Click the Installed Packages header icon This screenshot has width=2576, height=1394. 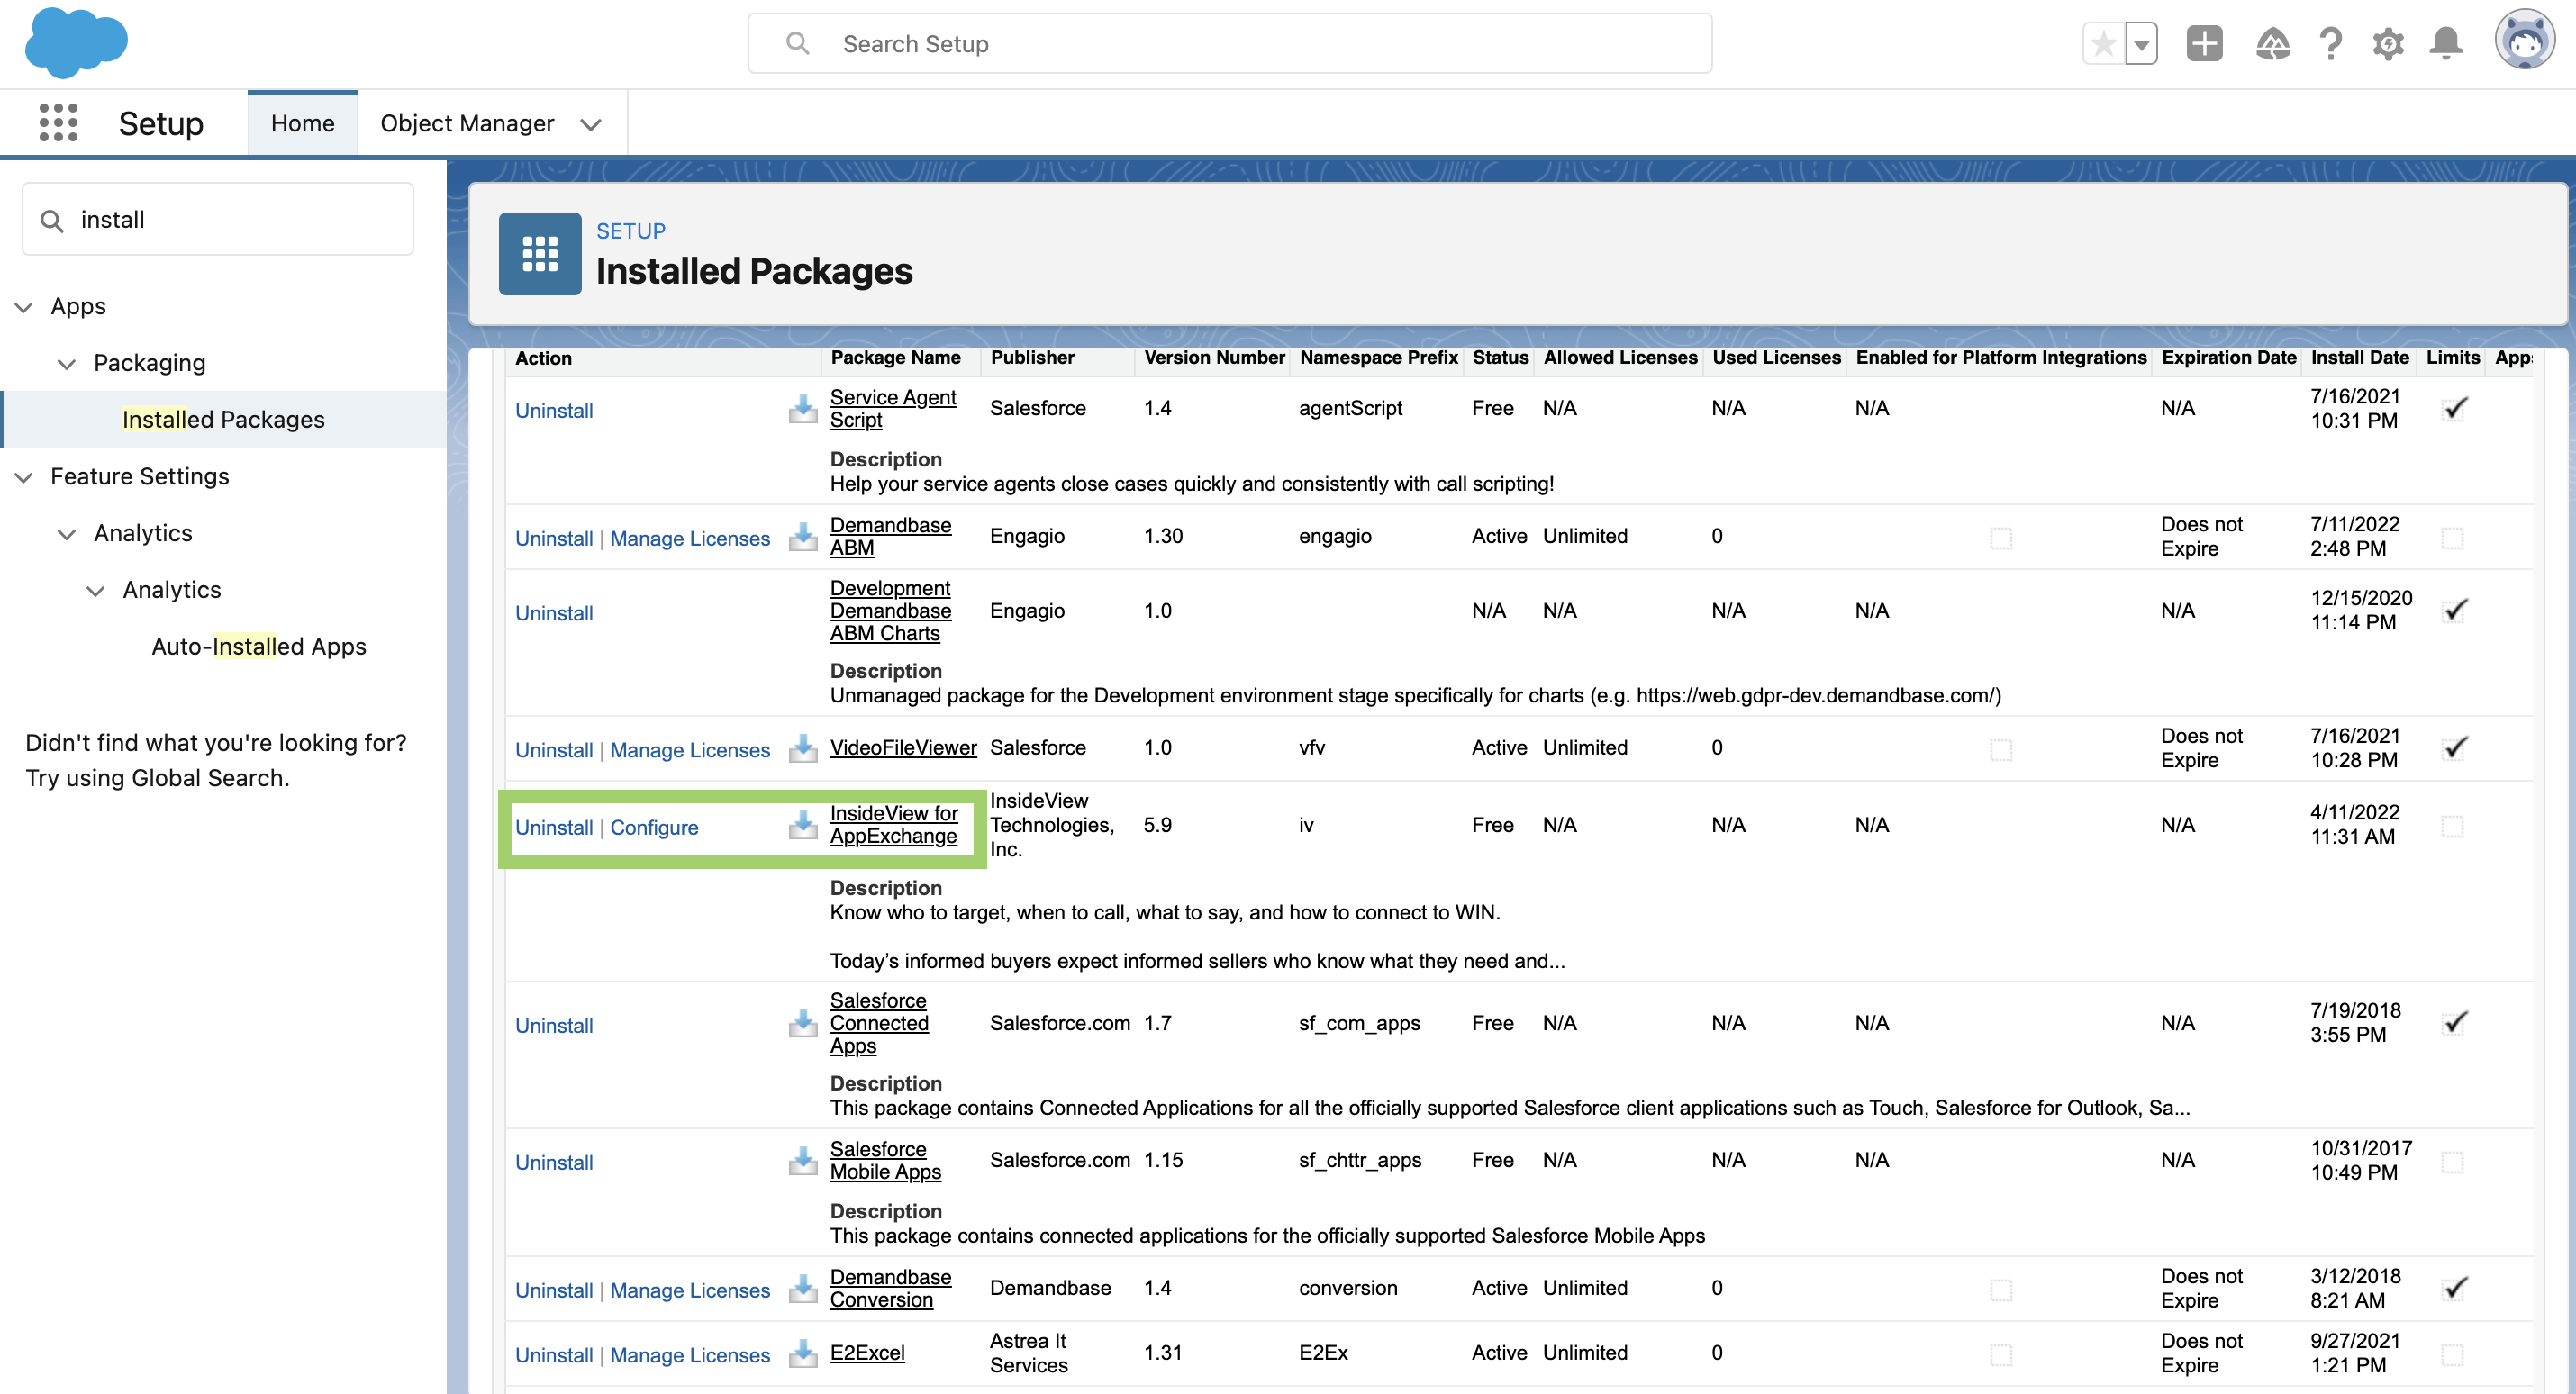[x=540, y=254]
